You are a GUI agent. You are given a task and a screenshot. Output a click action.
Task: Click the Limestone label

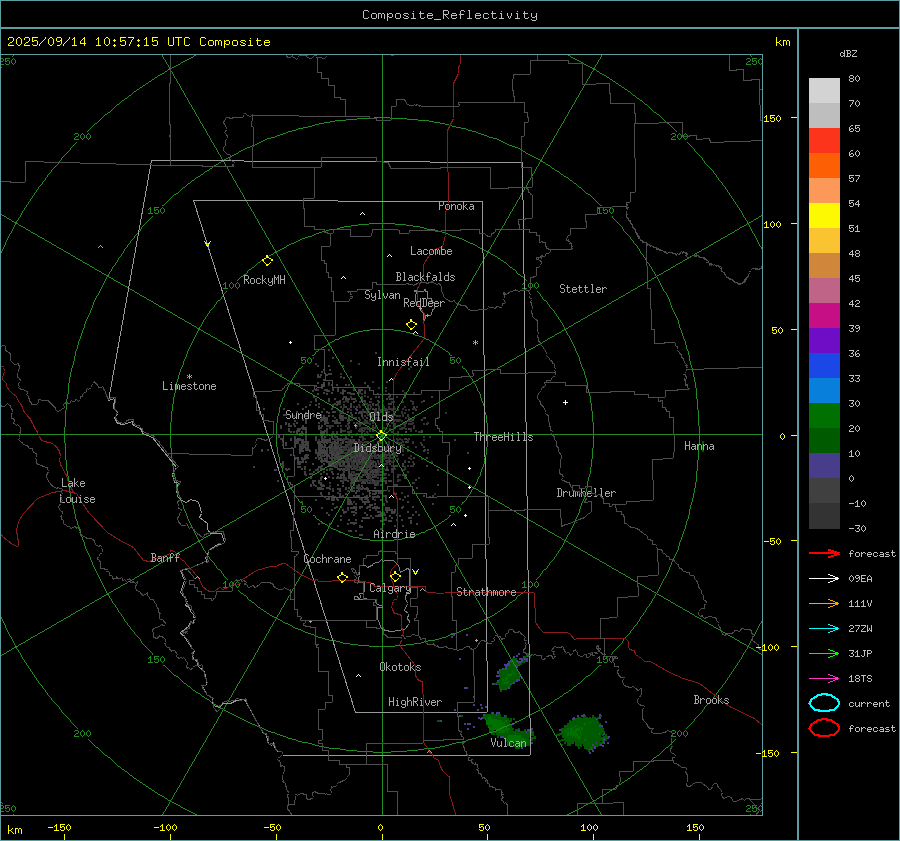[x=189, y=386]
